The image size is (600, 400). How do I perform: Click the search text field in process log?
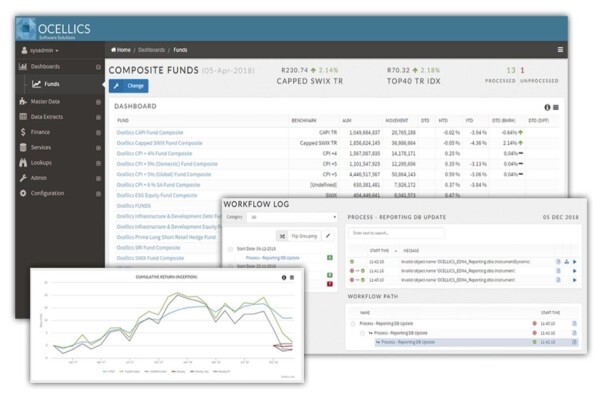pos(396,233)
